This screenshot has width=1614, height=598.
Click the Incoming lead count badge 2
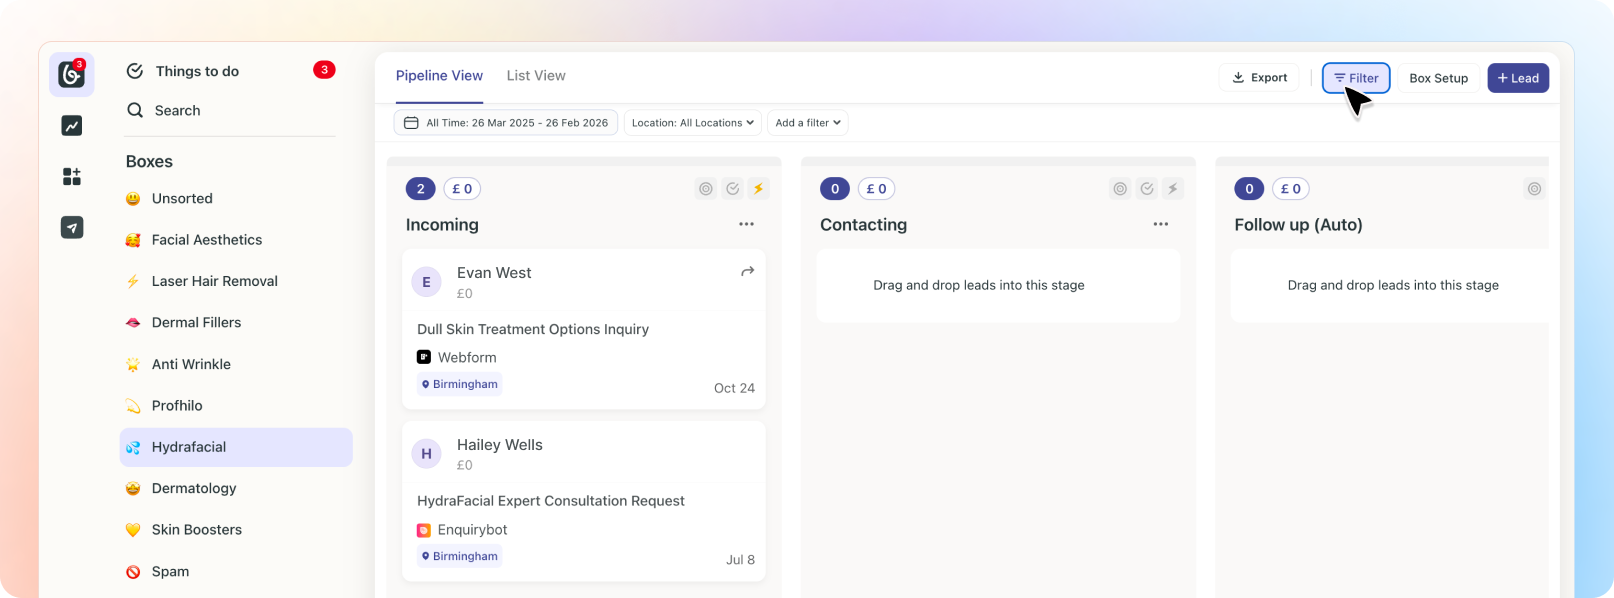pyautogui.click(x=421, y=189)
